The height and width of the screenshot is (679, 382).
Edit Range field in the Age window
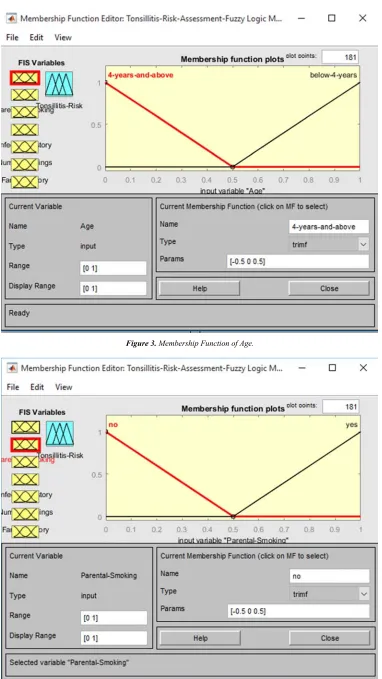click(113, 268)
